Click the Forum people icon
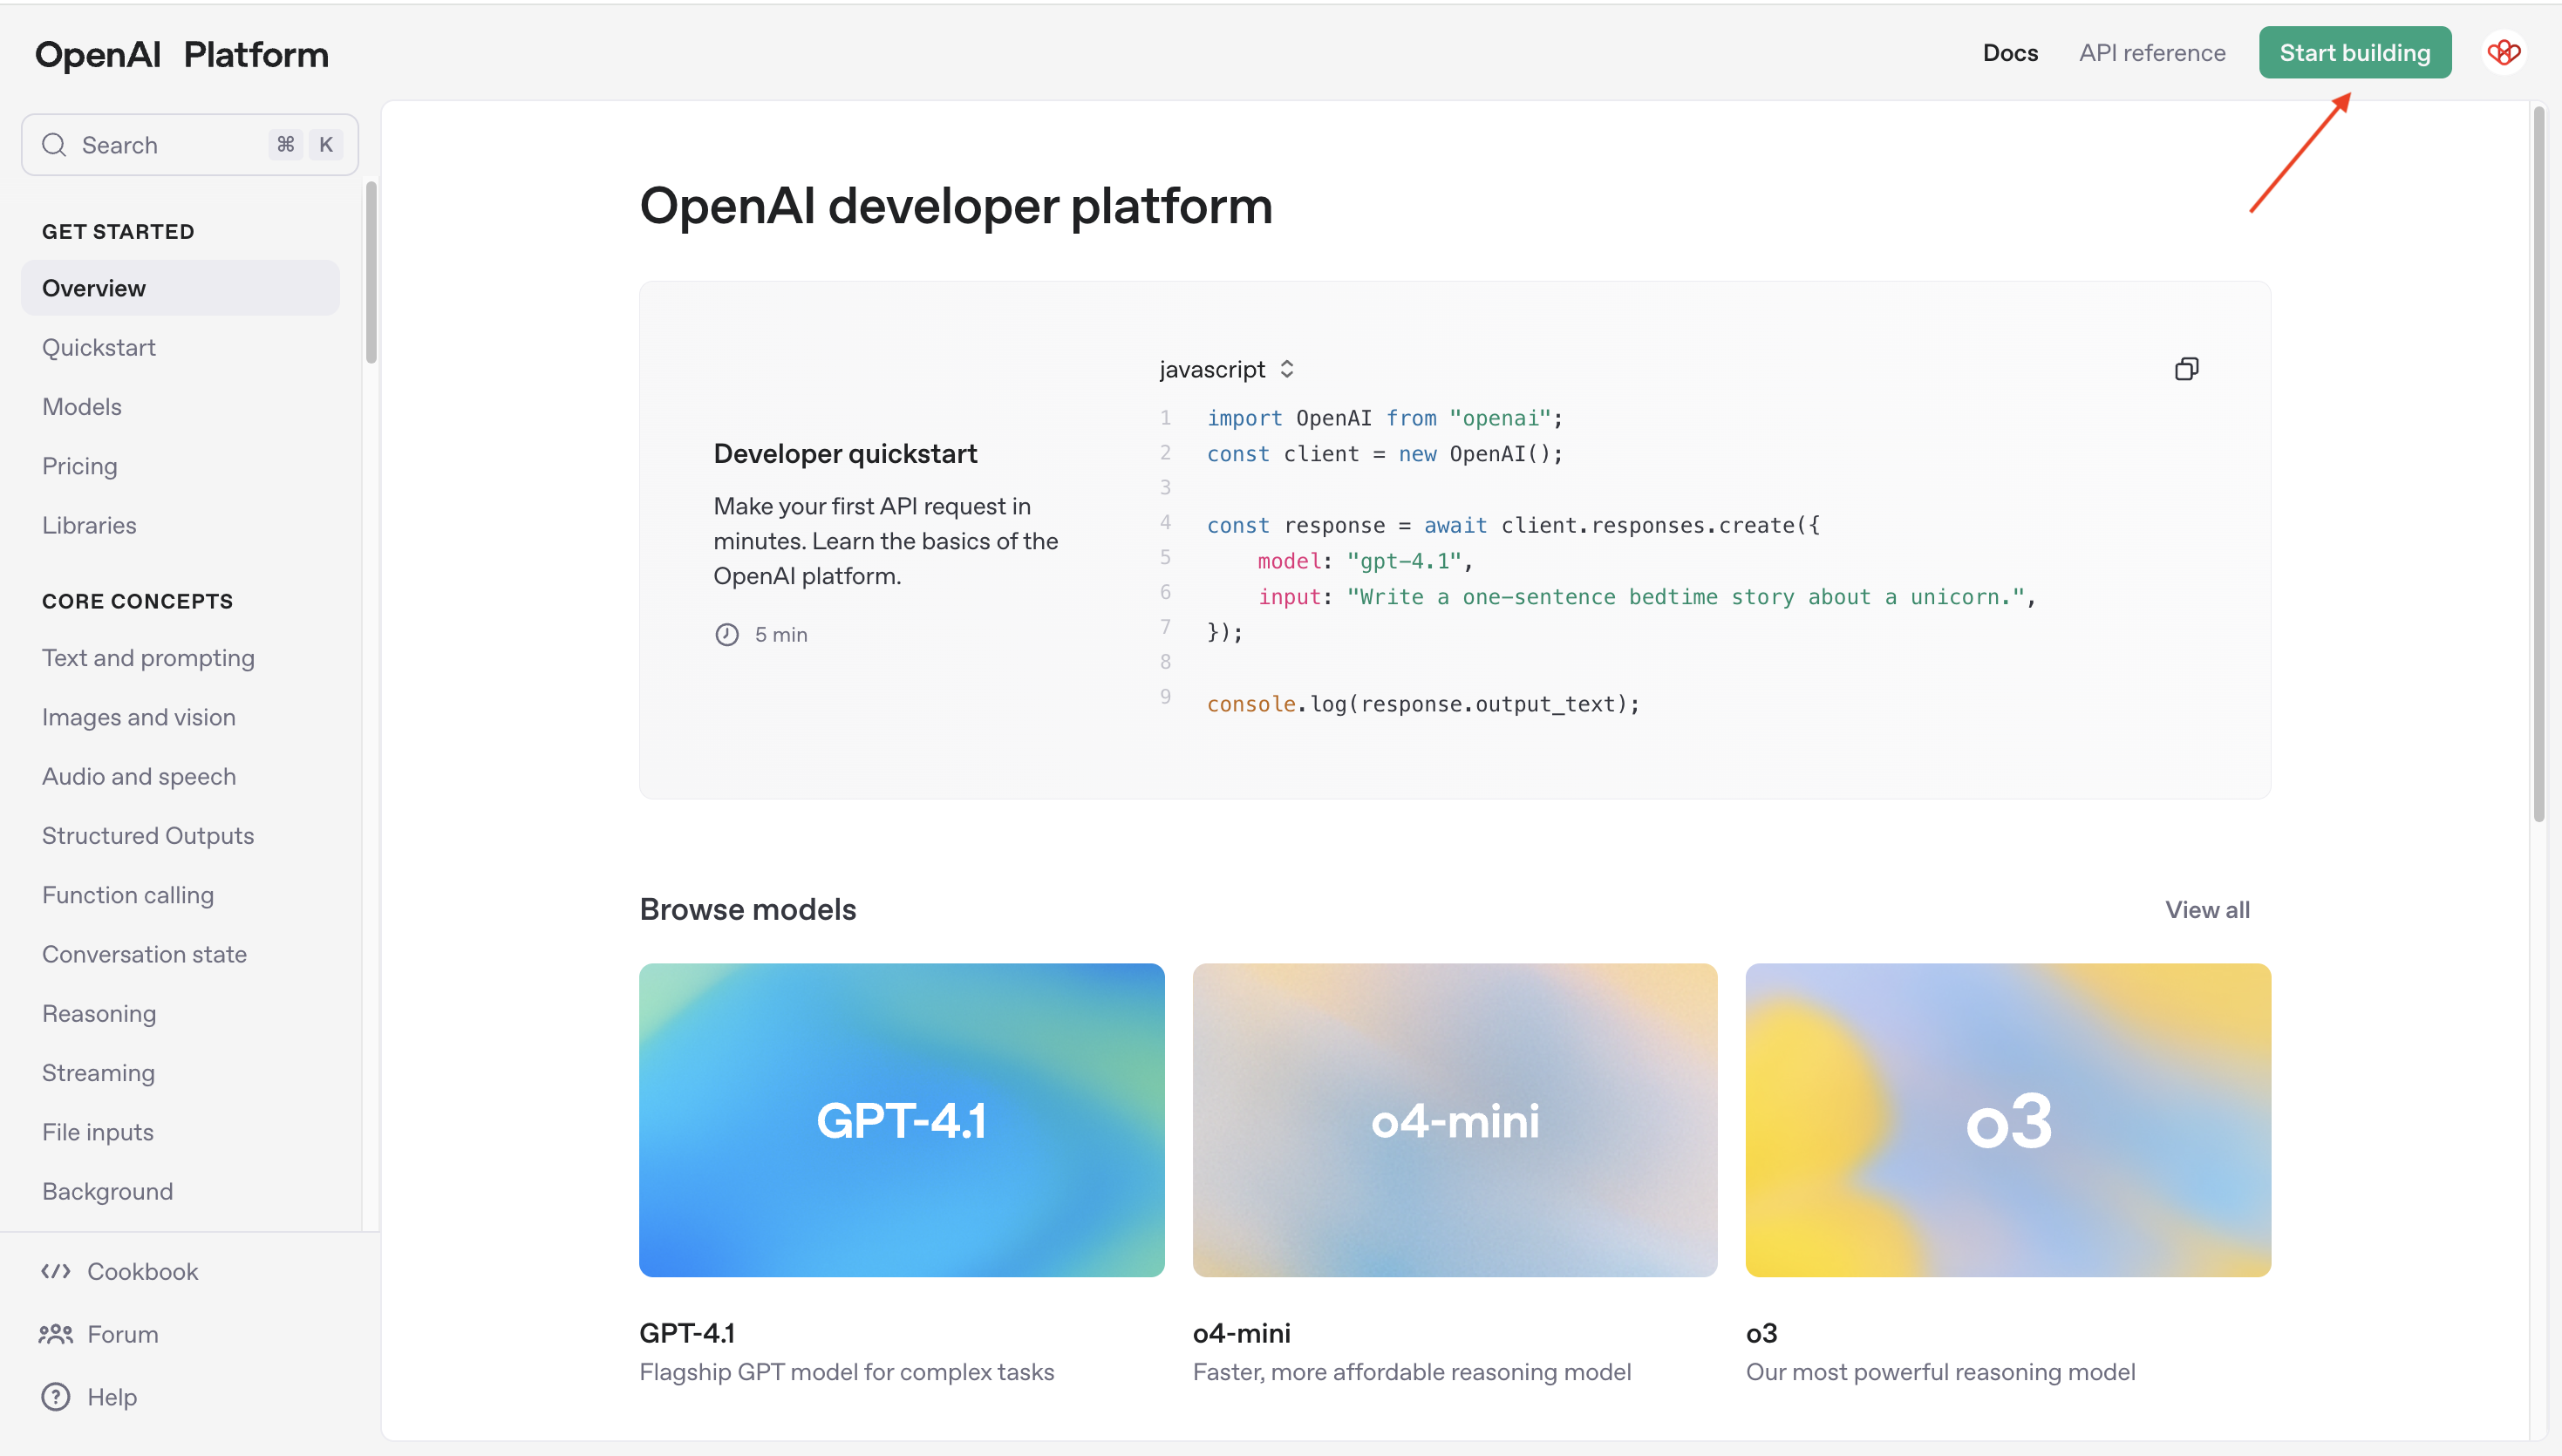Image resolution: width=2562 pixels, height=1456 pixels. [55, 1334]
